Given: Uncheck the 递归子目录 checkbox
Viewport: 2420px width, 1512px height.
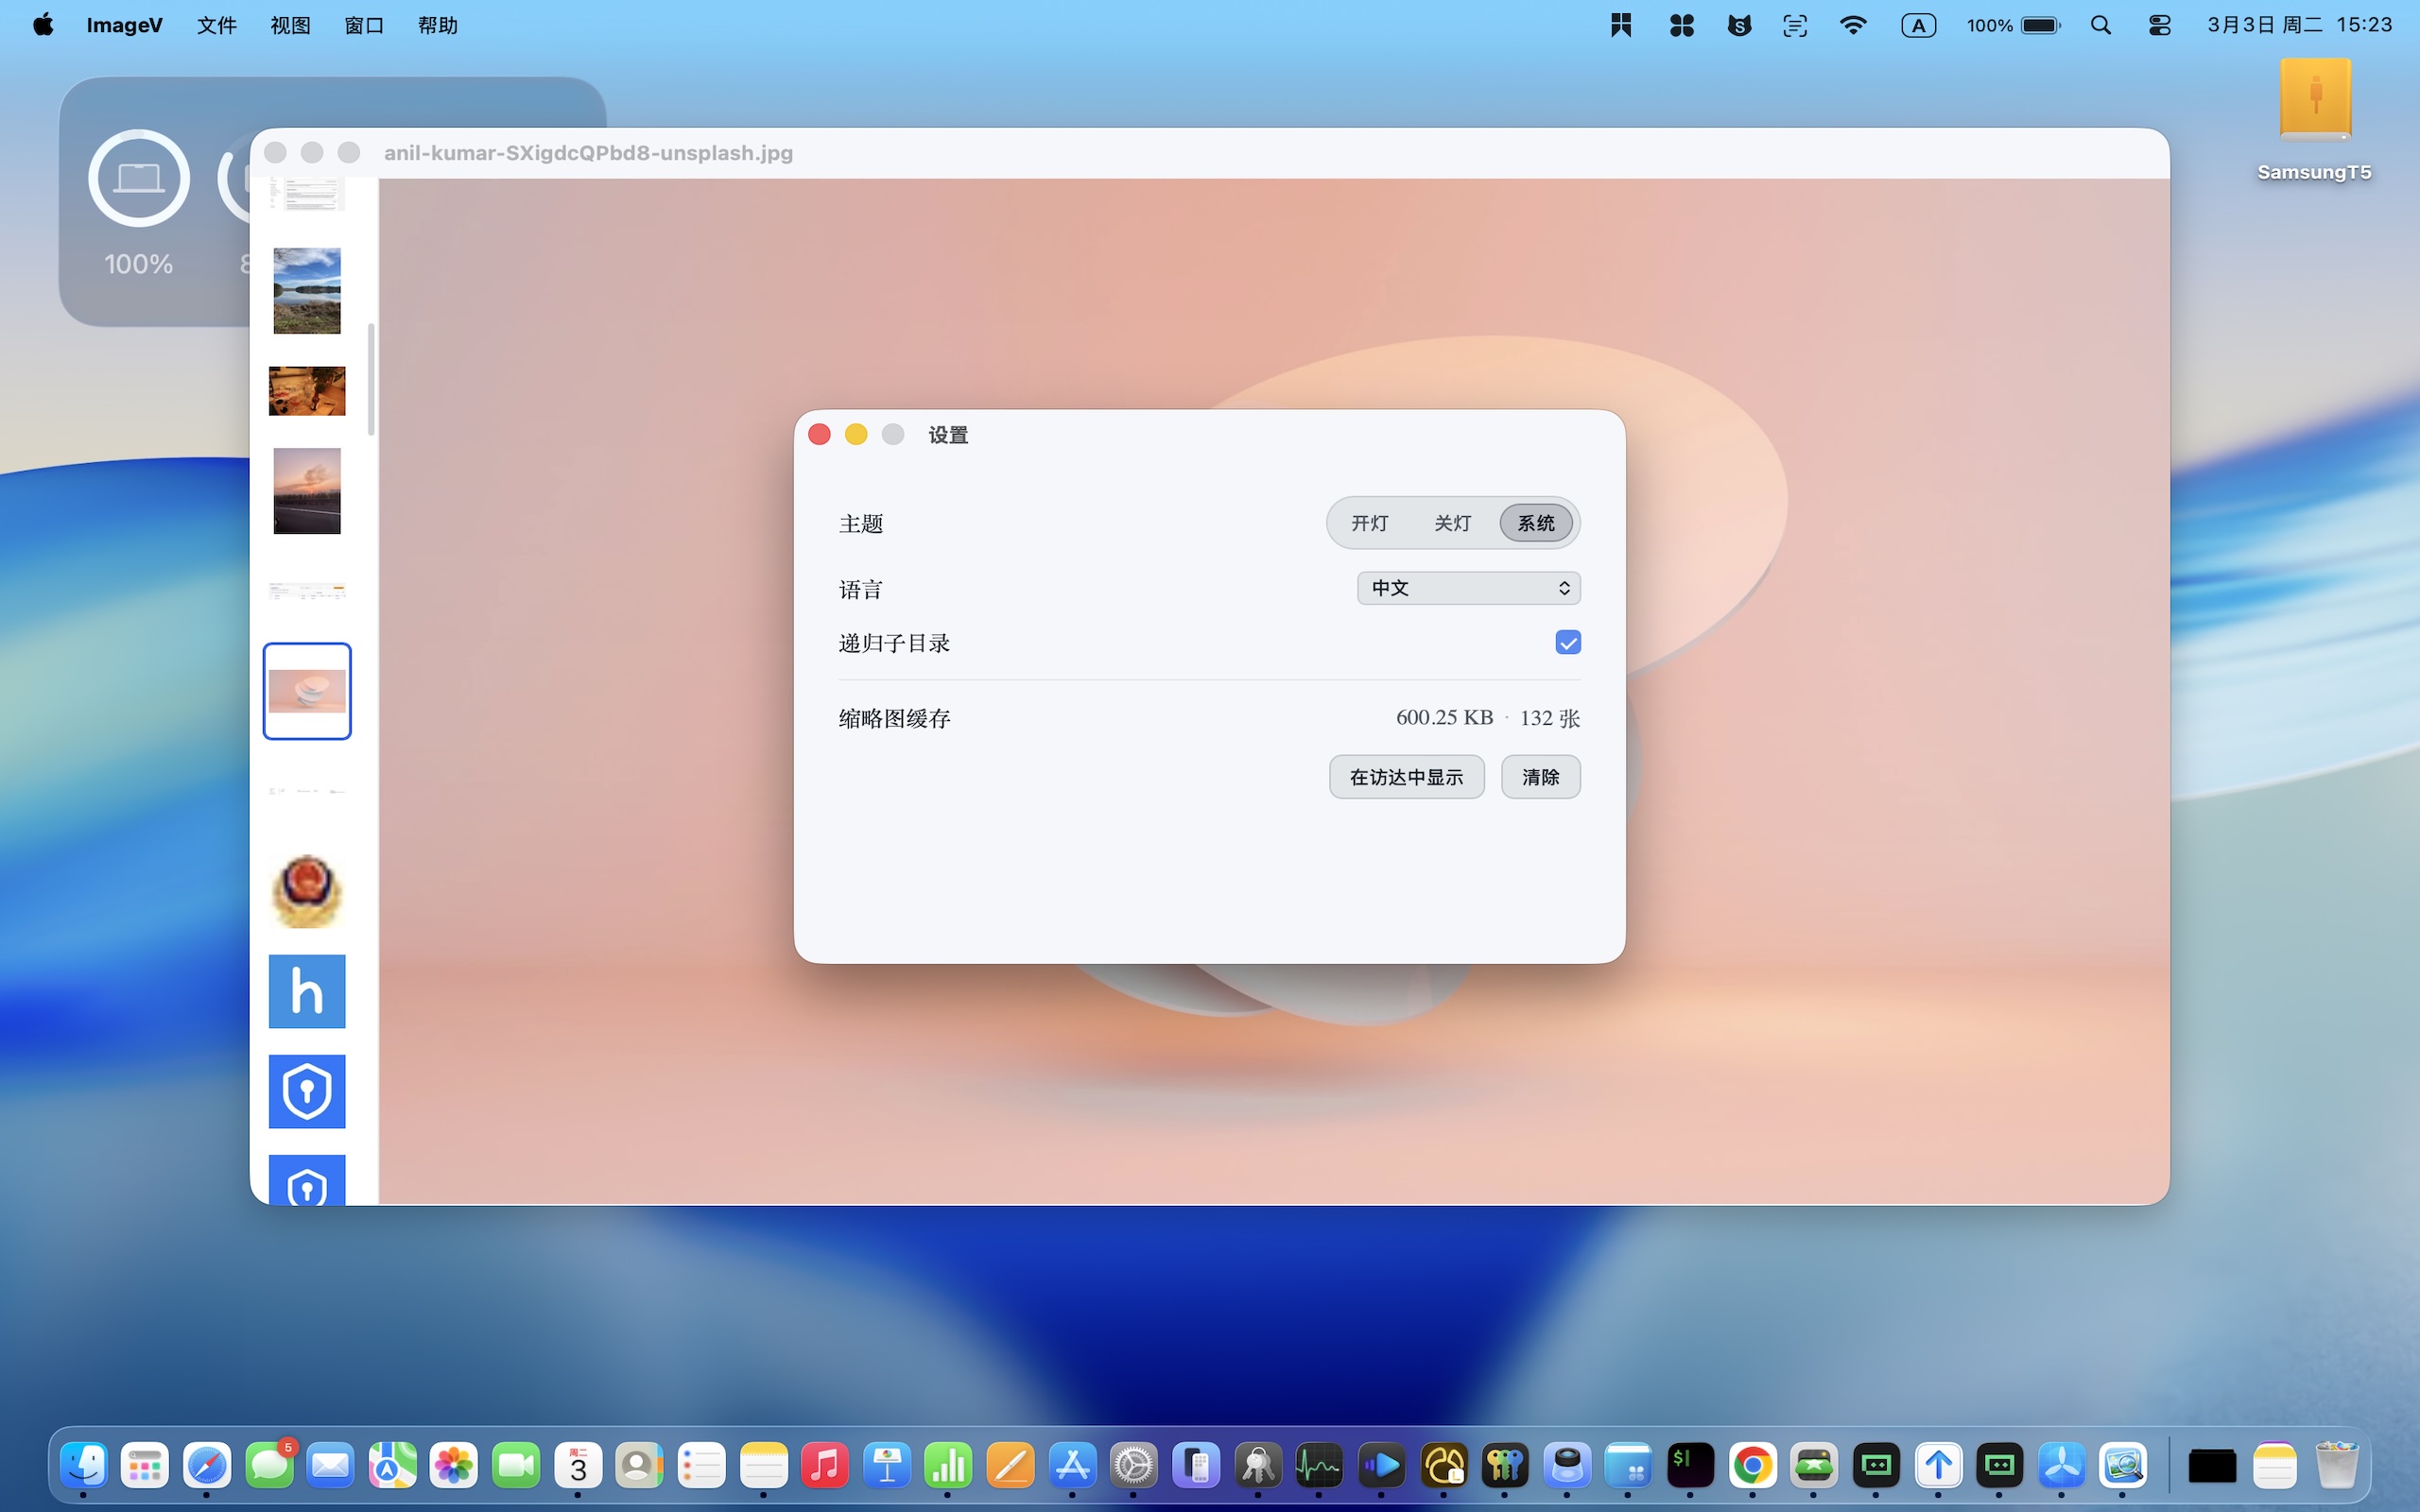Looking at the screenshot, I should click(1567, 642).
